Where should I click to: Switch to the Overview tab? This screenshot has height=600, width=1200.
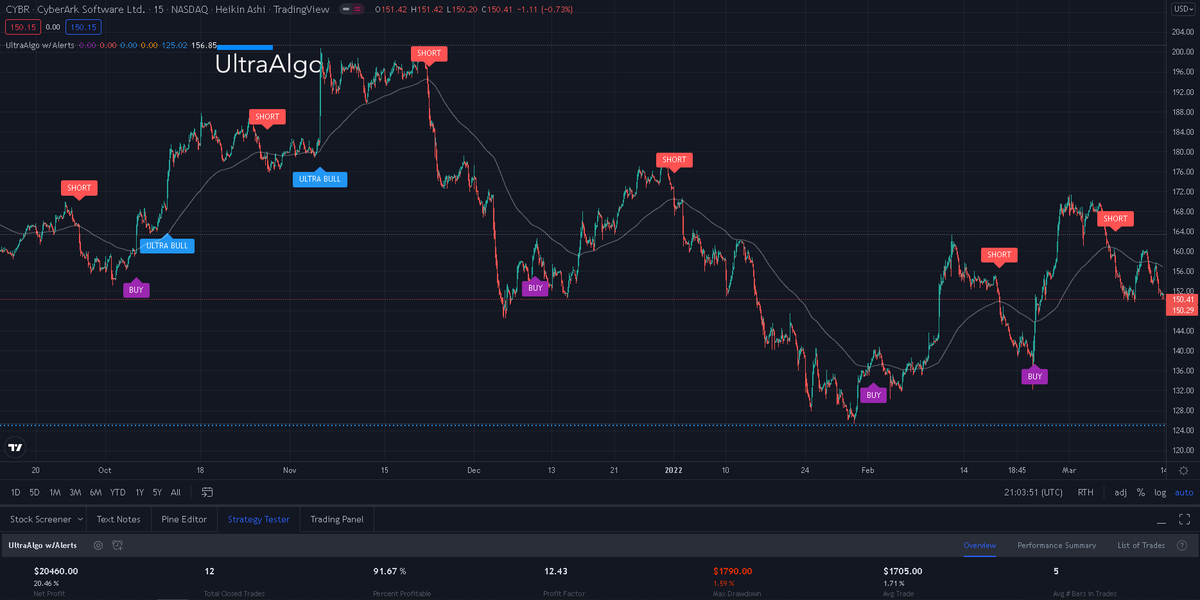point(980,545)
